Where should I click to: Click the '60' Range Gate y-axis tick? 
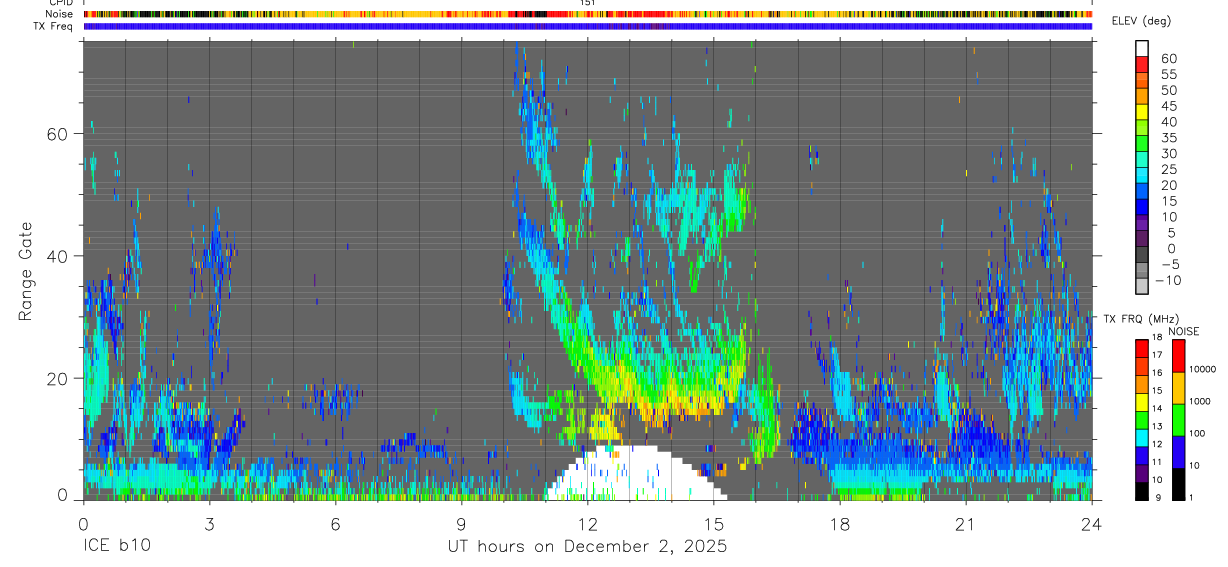coord(59,134)
